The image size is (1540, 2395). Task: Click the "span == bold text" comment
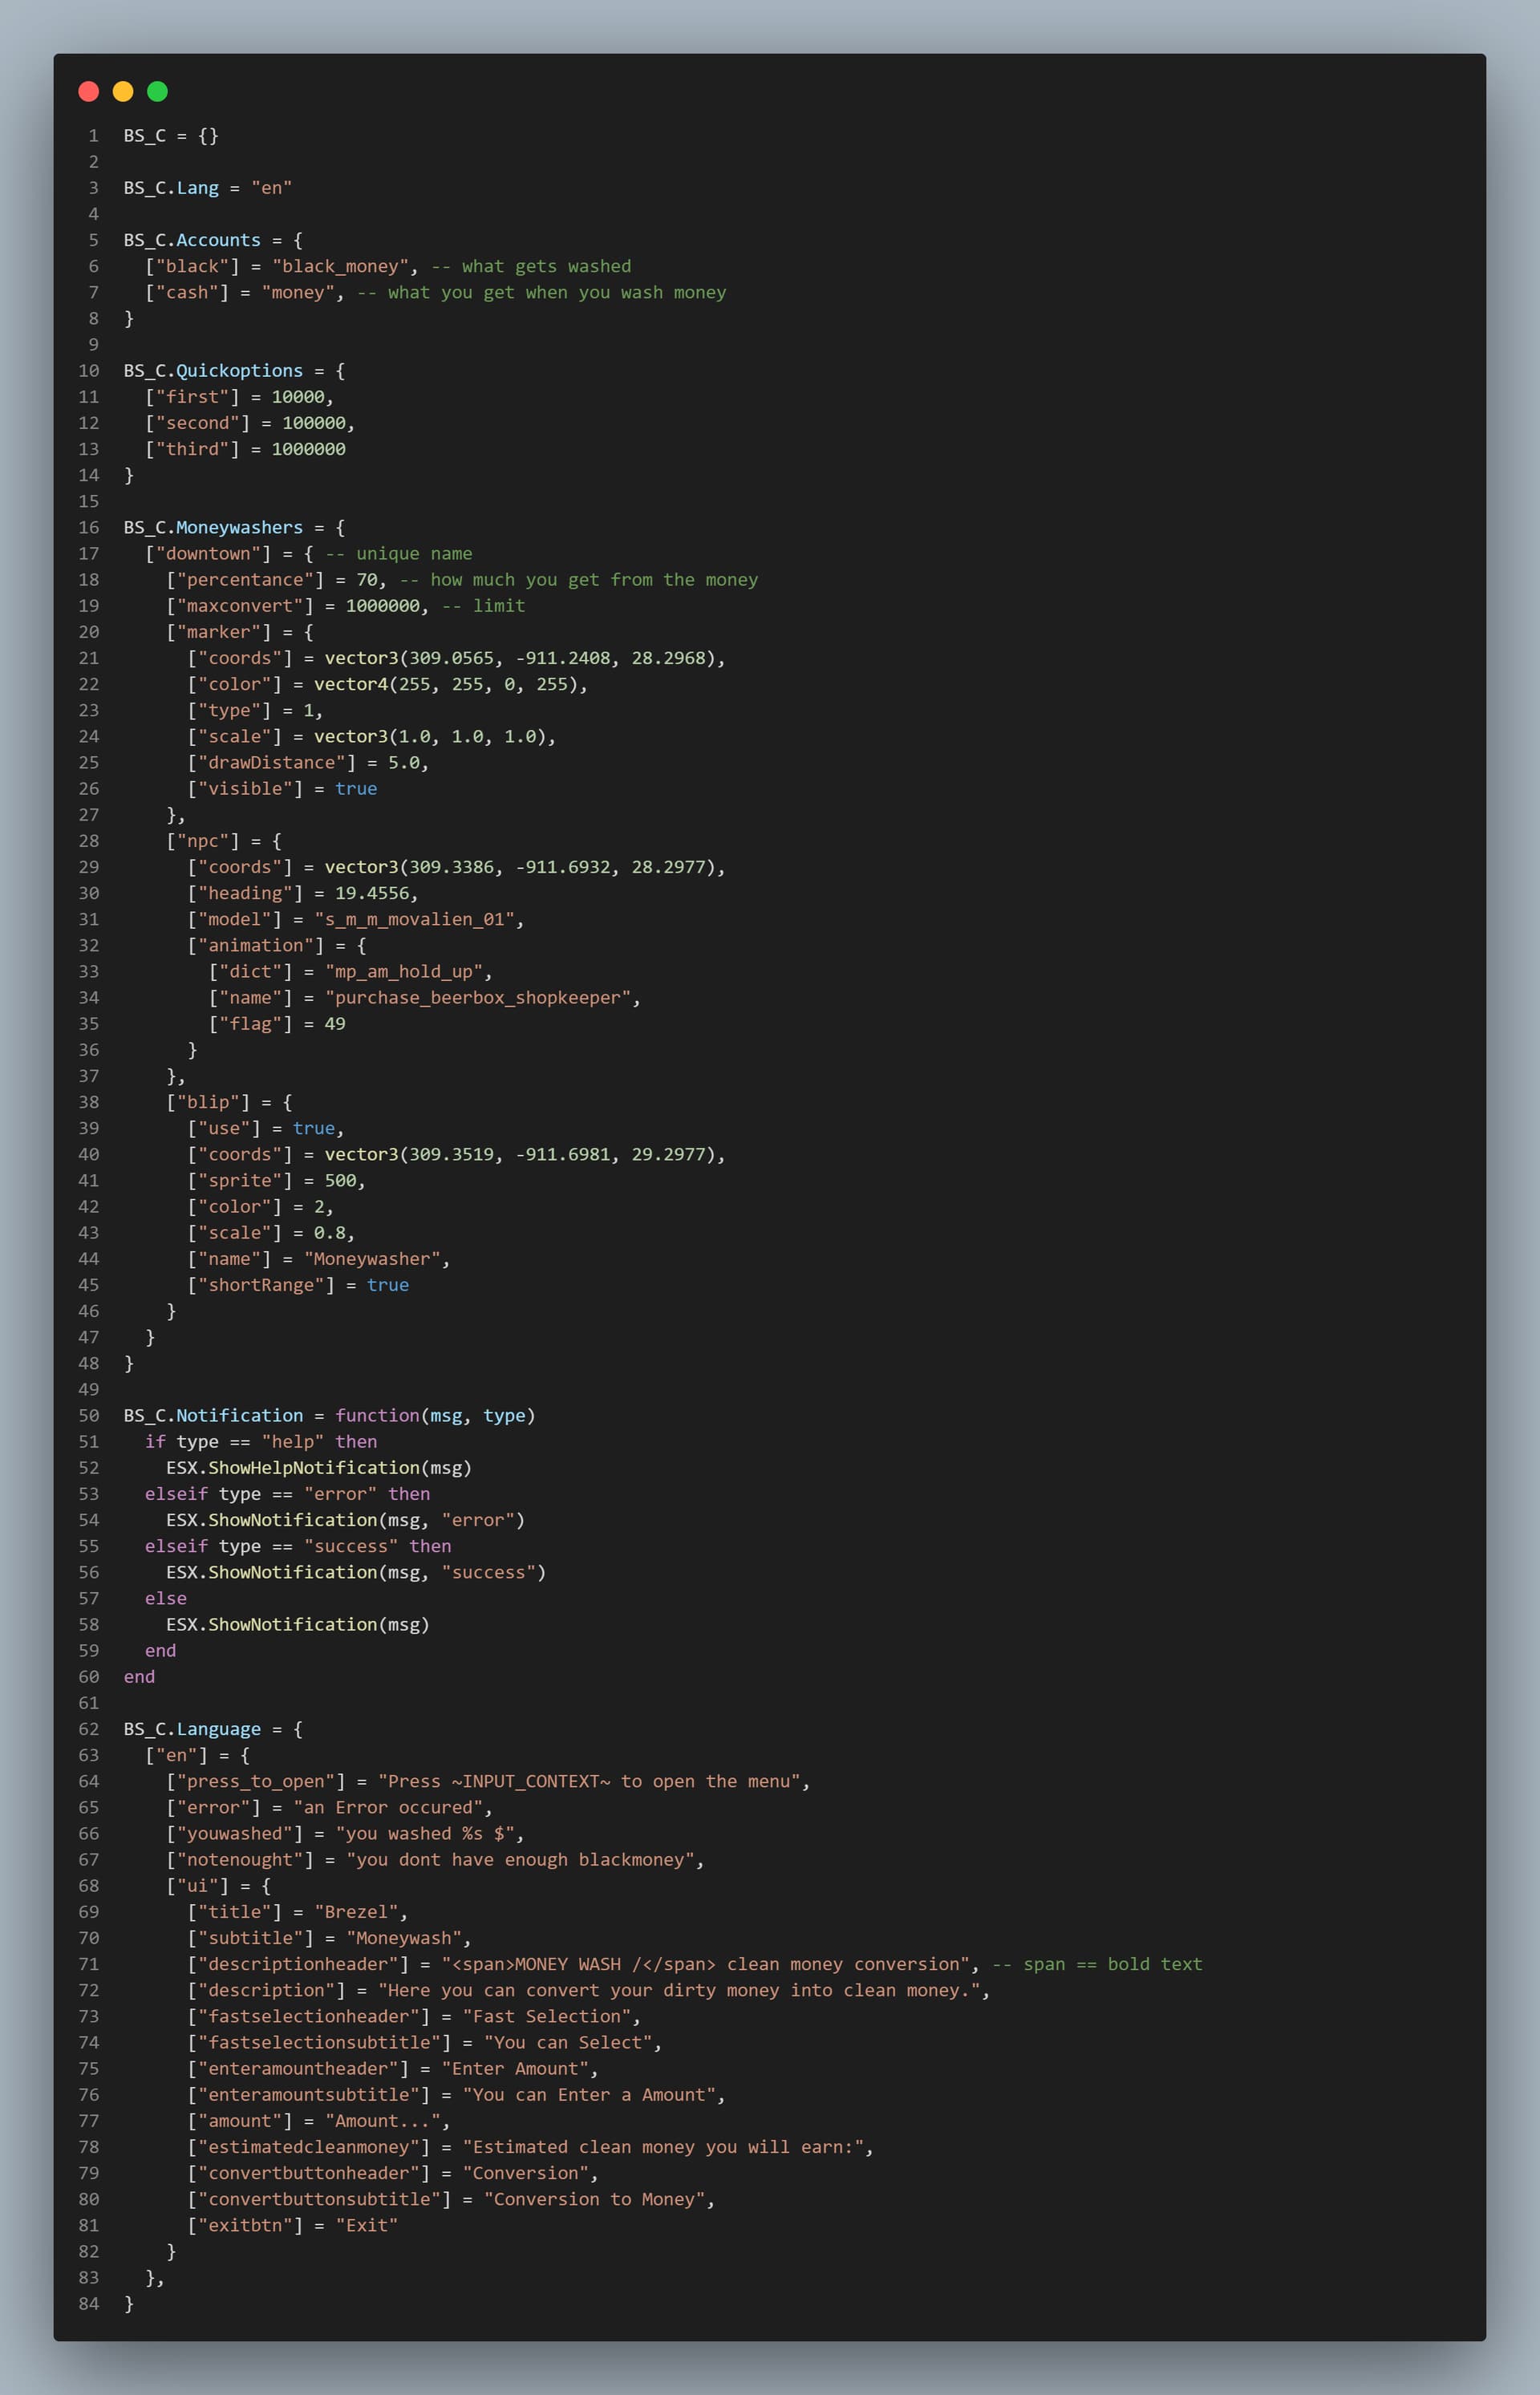tap(1112, 1964)
